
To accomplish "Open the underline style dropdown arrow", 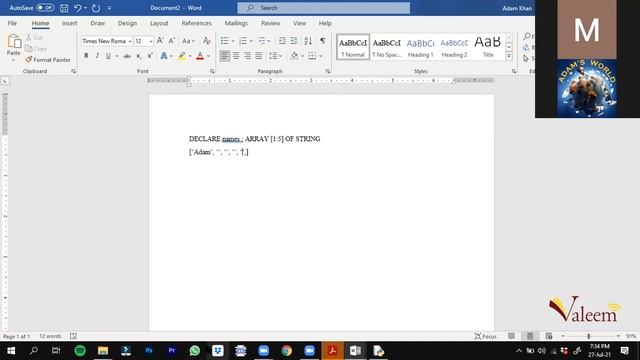I will [x=117, y=56].
